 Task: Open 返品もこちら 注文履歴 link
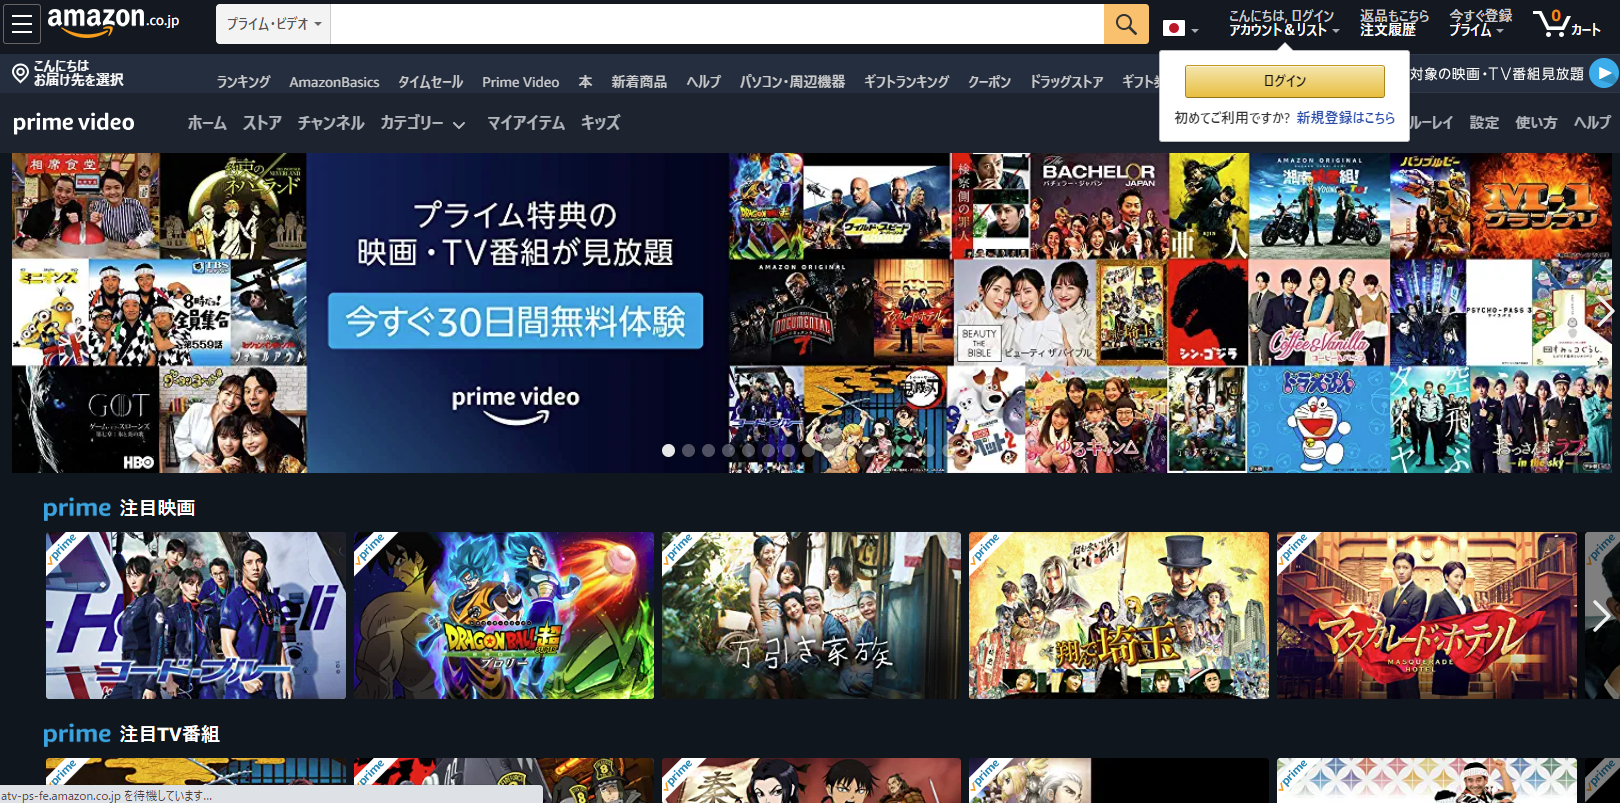click(1393, 23)
